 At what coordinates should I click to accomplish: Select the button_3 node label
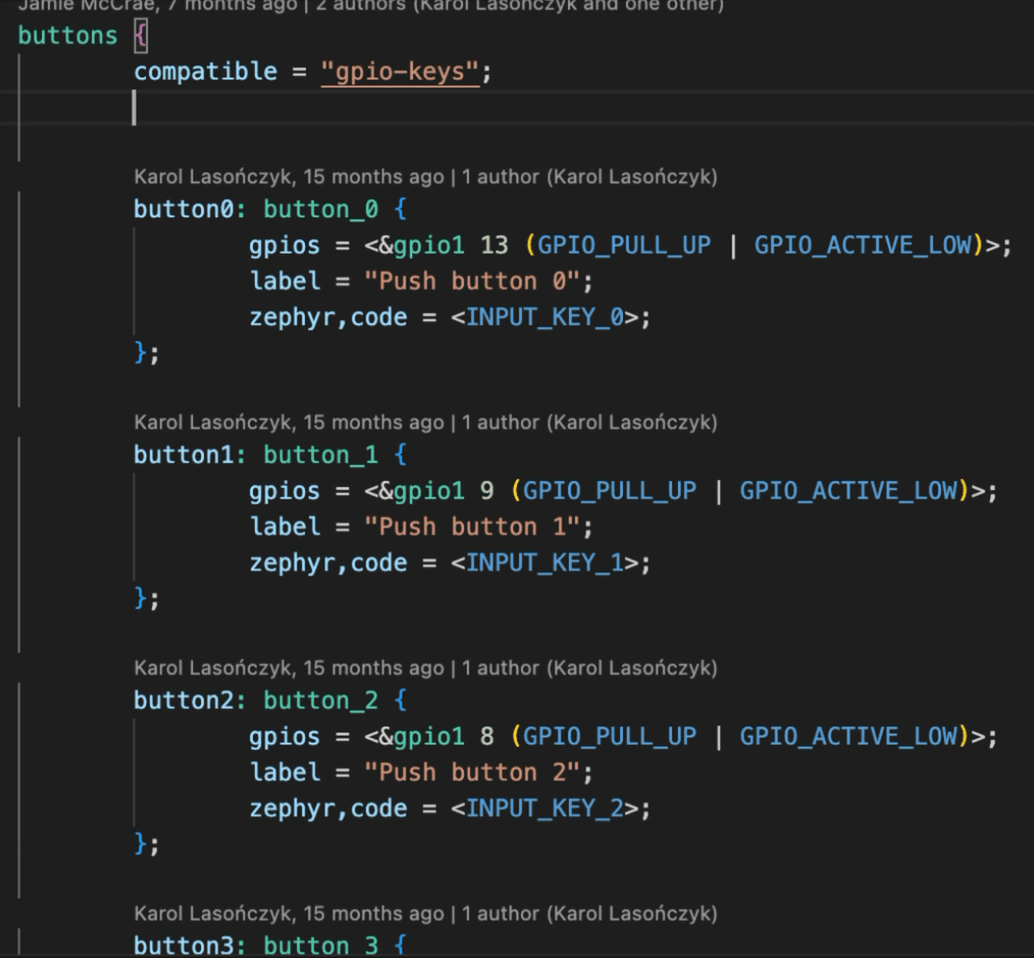(320, 945)
